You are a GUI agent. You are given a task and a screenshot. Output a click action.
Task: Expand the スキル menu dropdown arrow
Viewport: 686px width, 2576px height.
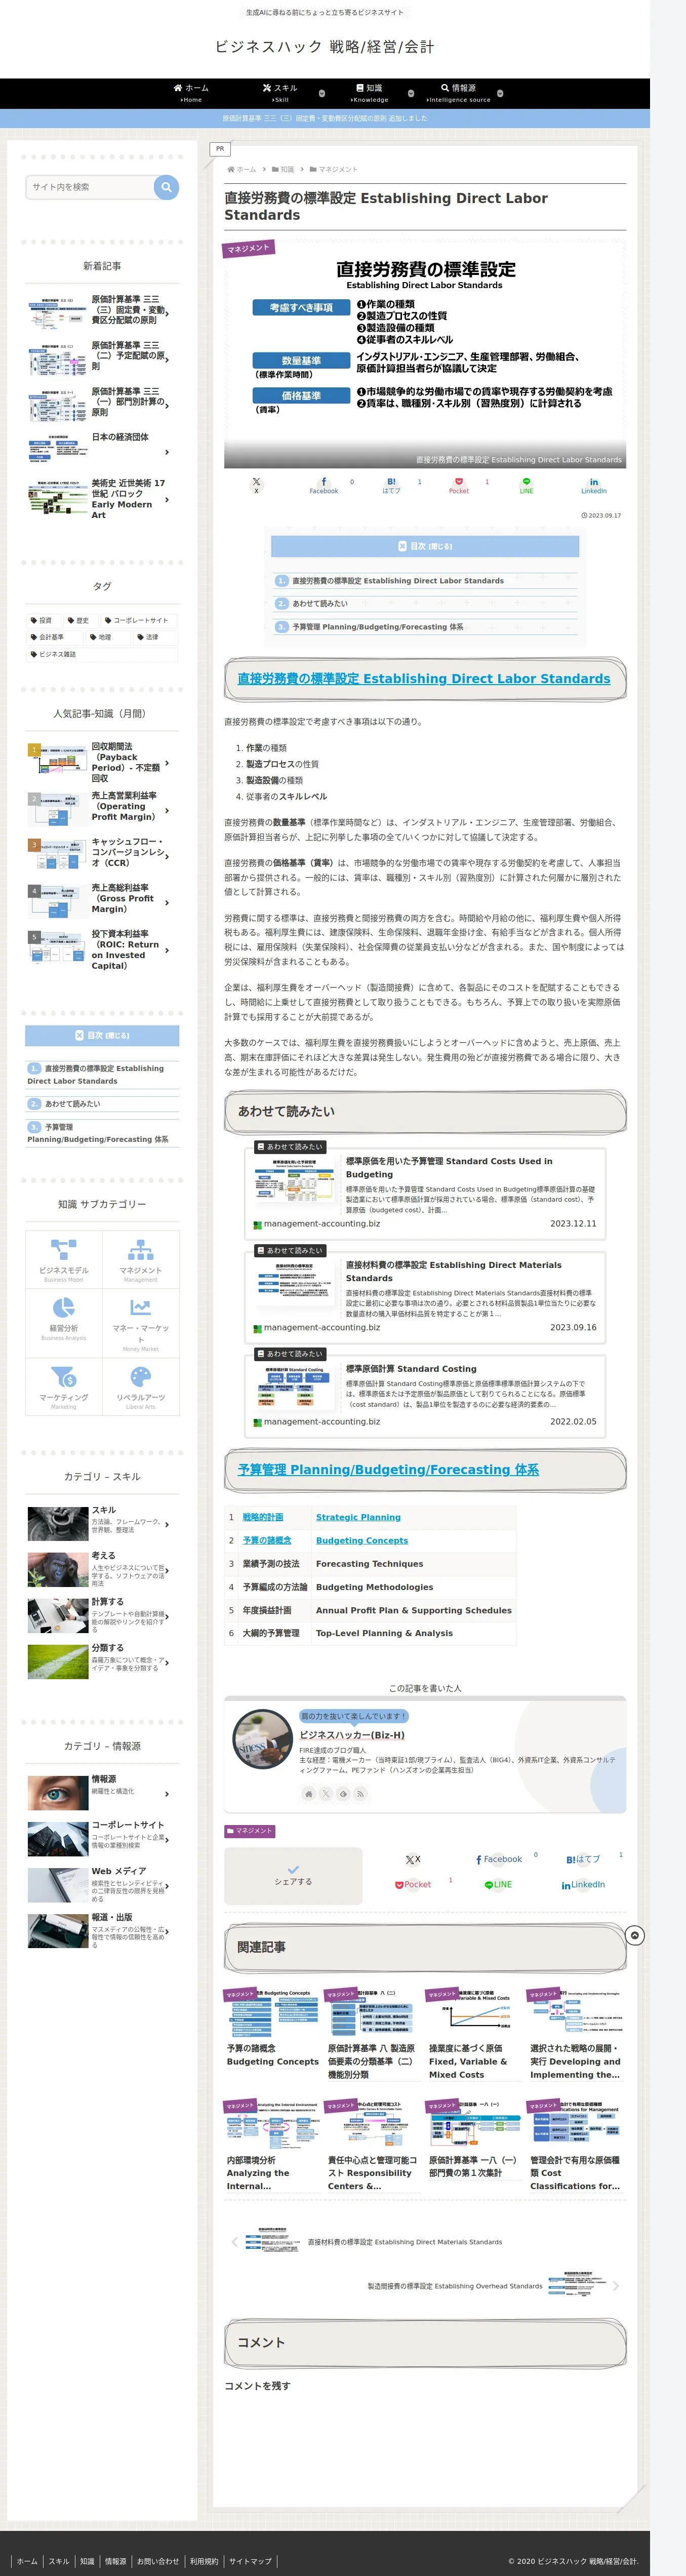pos(322,93)
